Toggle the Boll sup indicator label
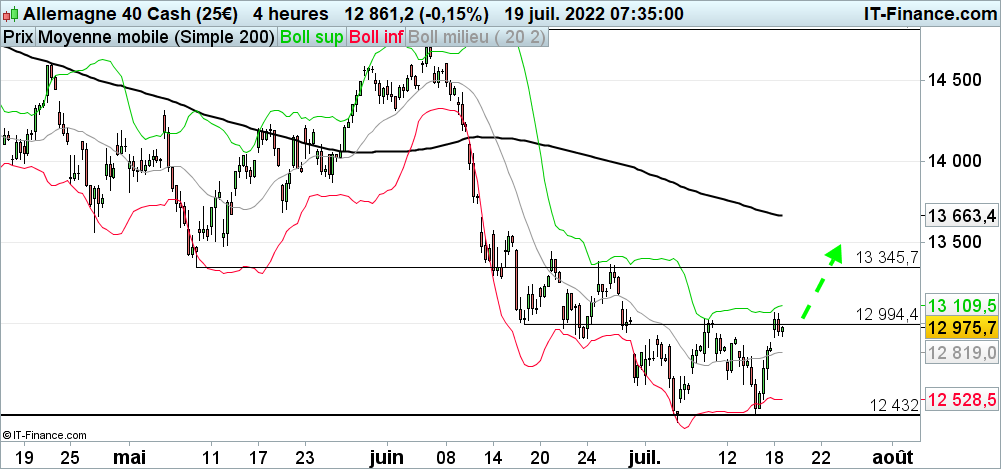This screenshot has height=469, width=1001. 312,37
